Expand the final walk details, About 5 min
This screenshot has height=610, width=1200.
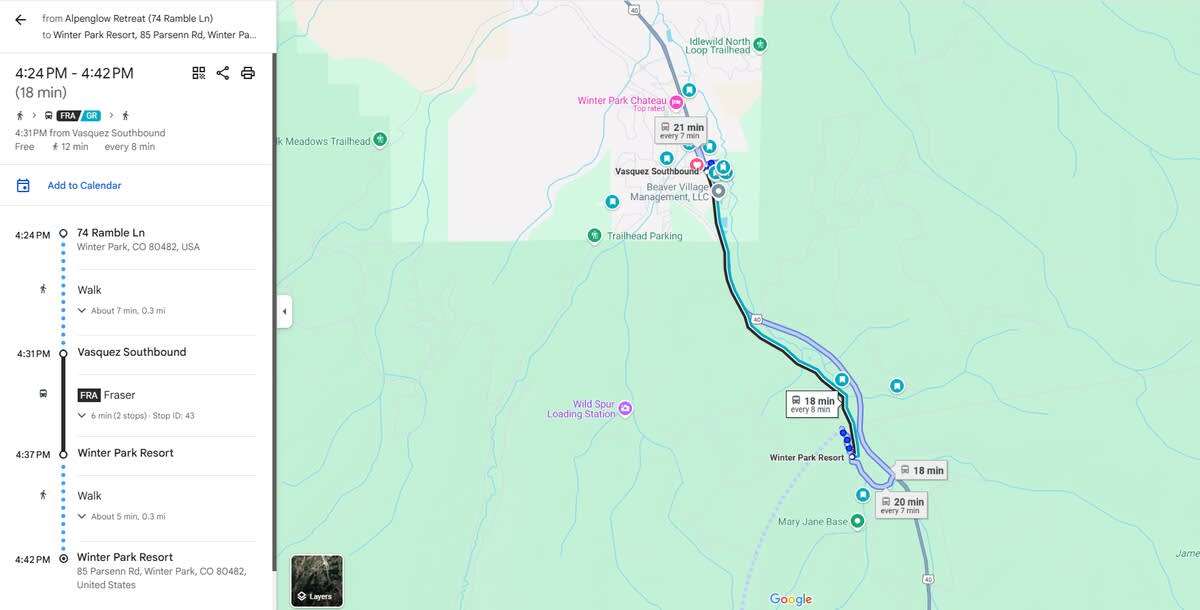[122, 517]
